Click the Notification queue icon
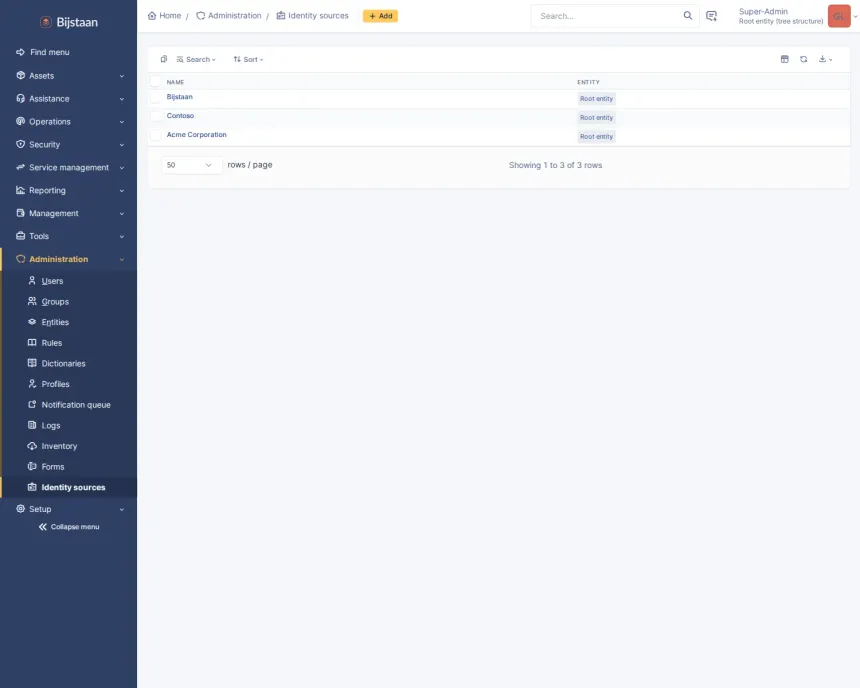860x688 pixels. tap(32, 404)
